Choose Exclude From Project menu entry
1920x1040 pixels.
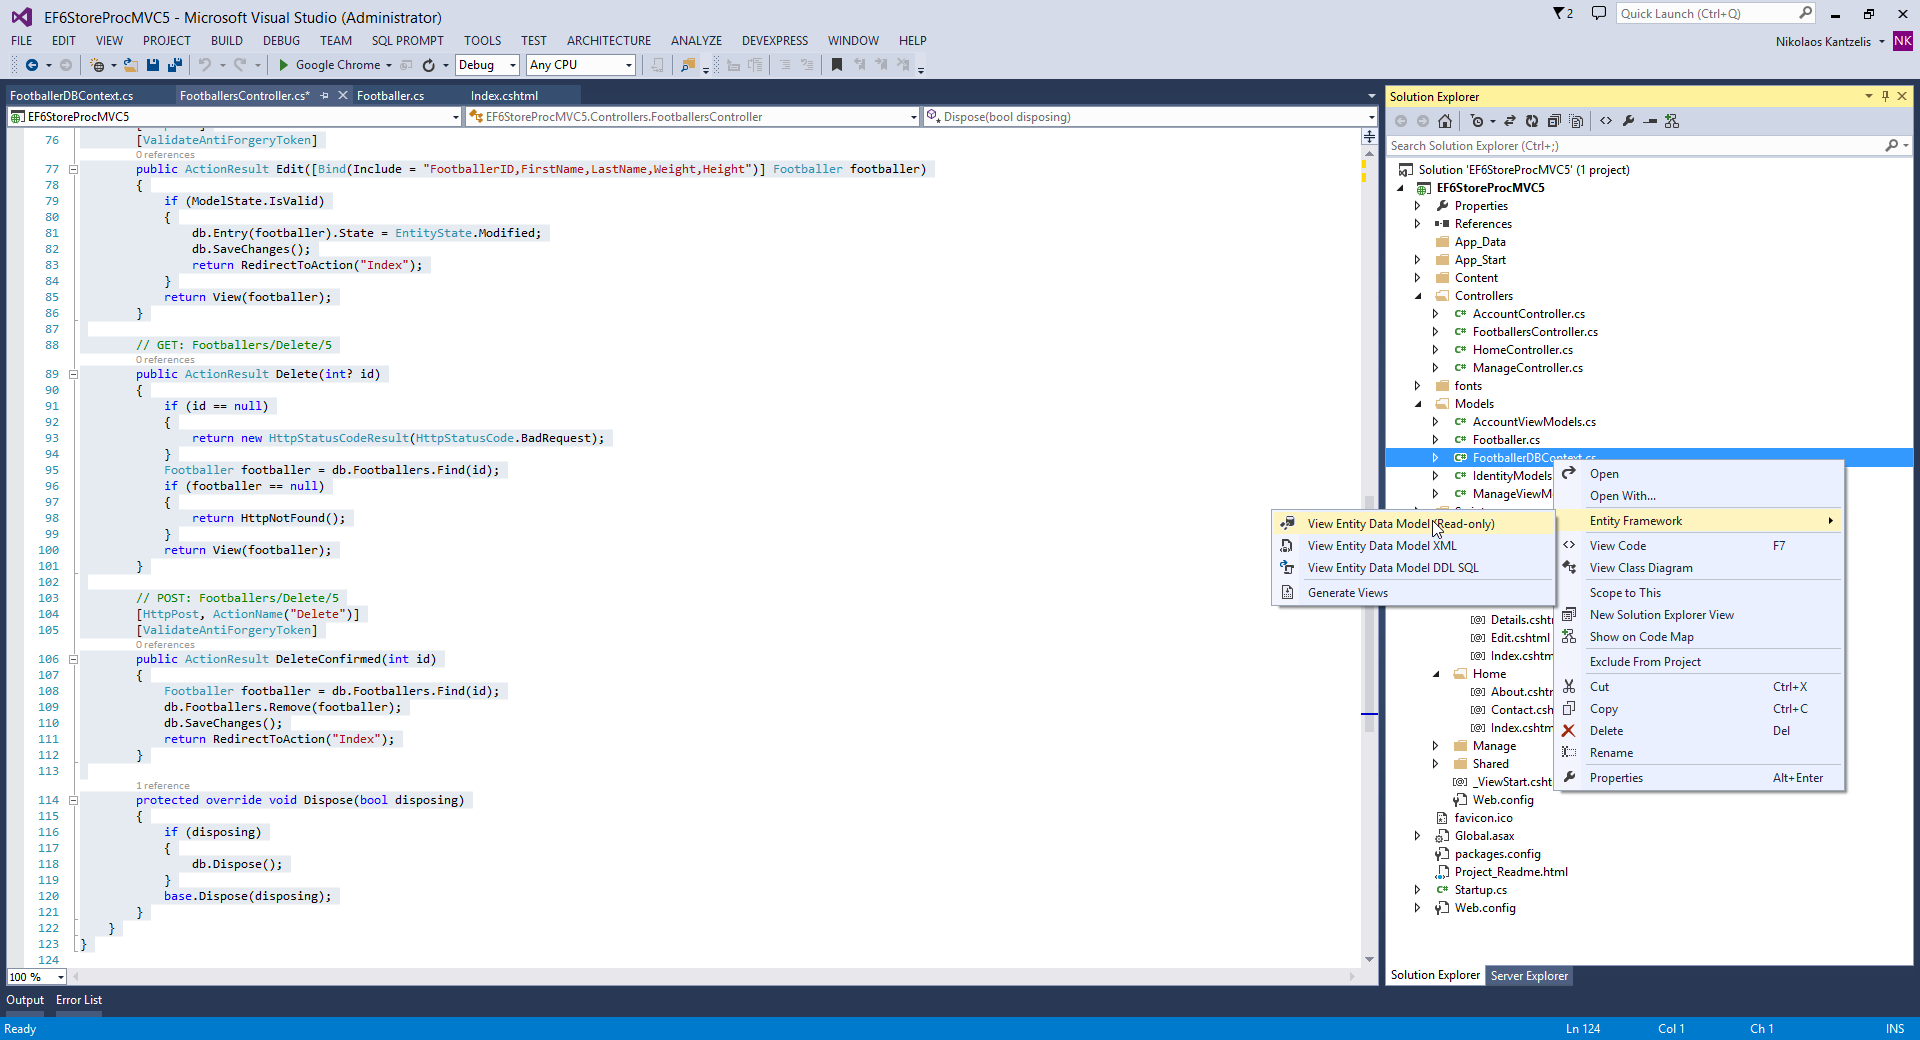(x=1700, y=662)
